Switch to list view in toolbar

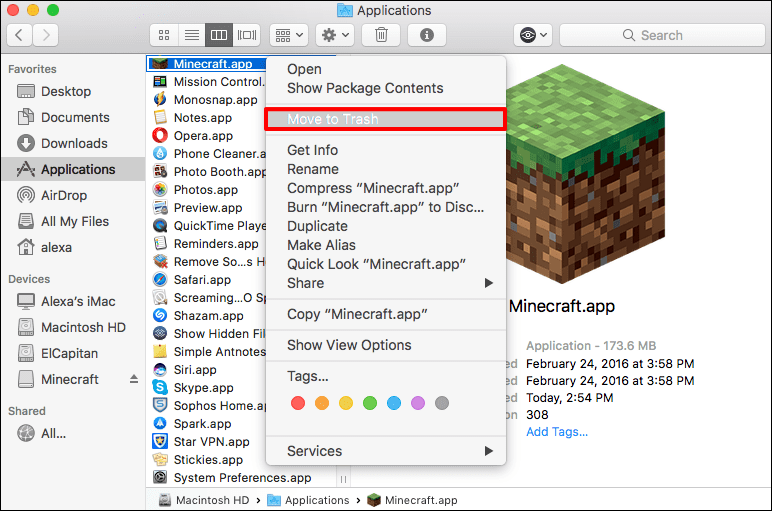192,35
